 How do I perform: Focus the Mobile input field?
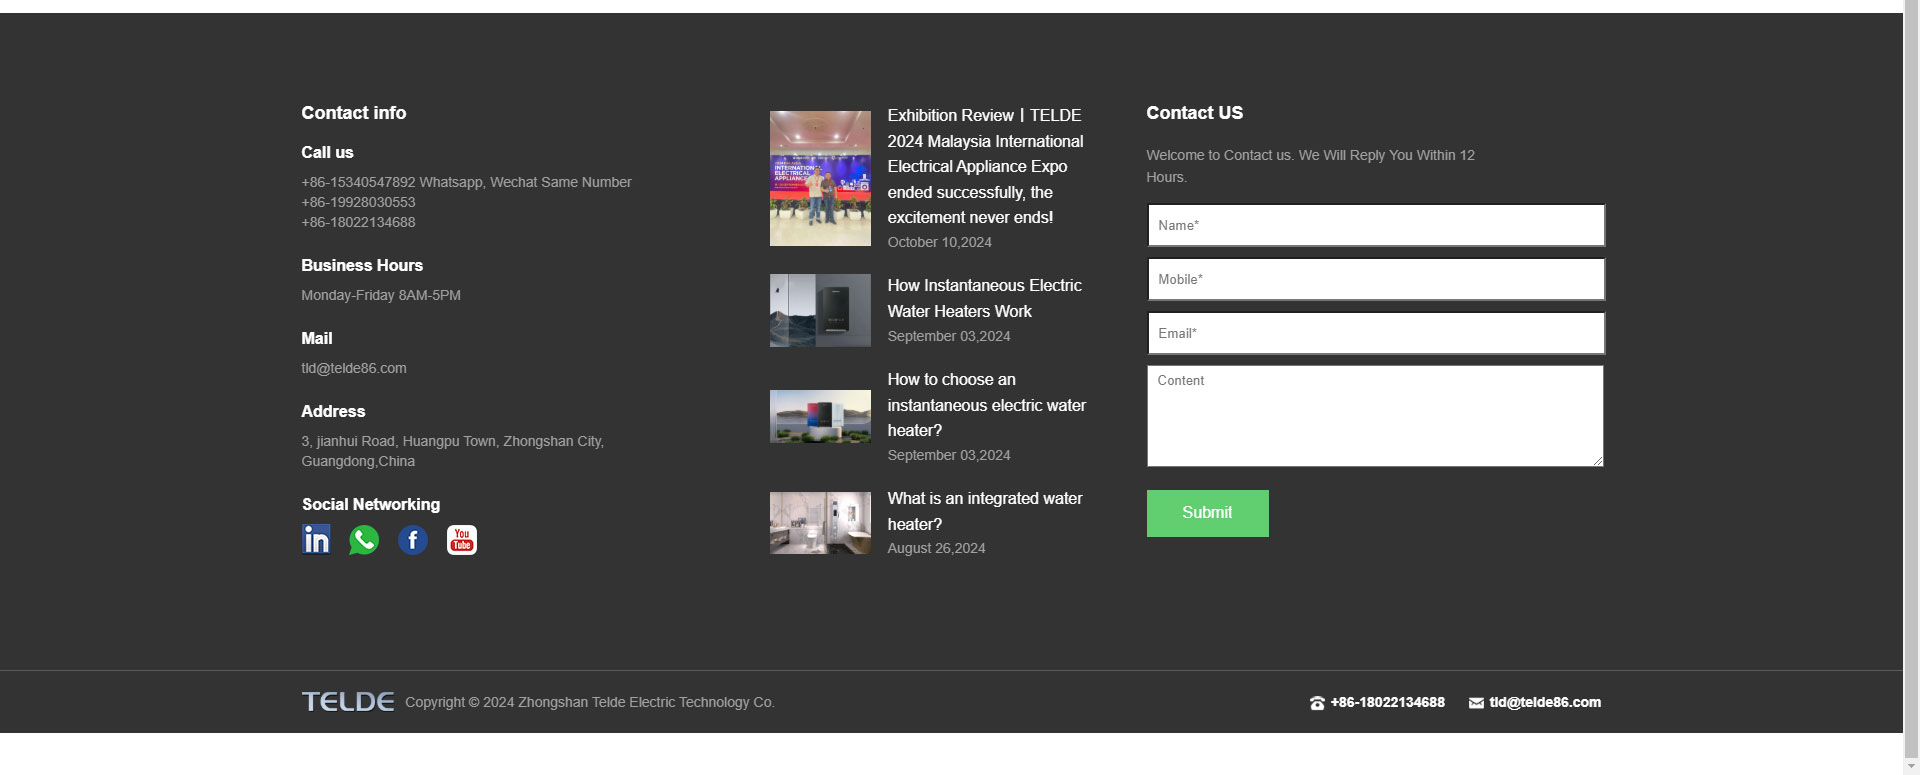[x=1375, y=279]
